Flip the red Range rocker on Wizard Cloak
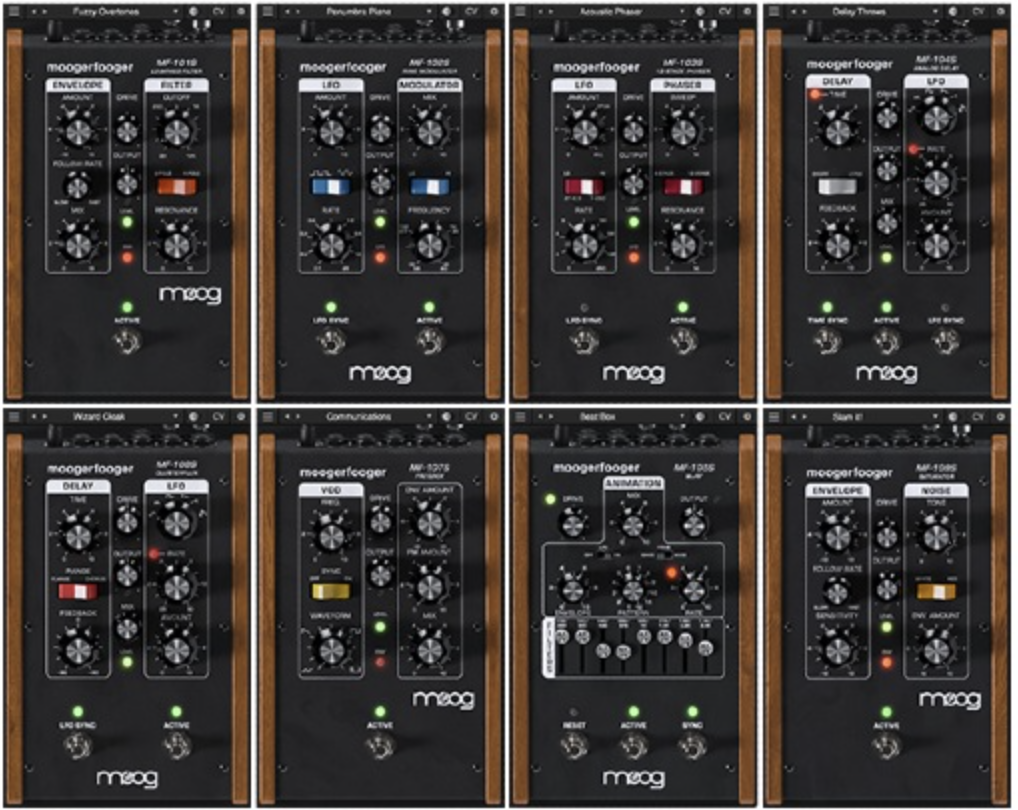This screenshot has width=1018, height=810. tap(78, 591)
